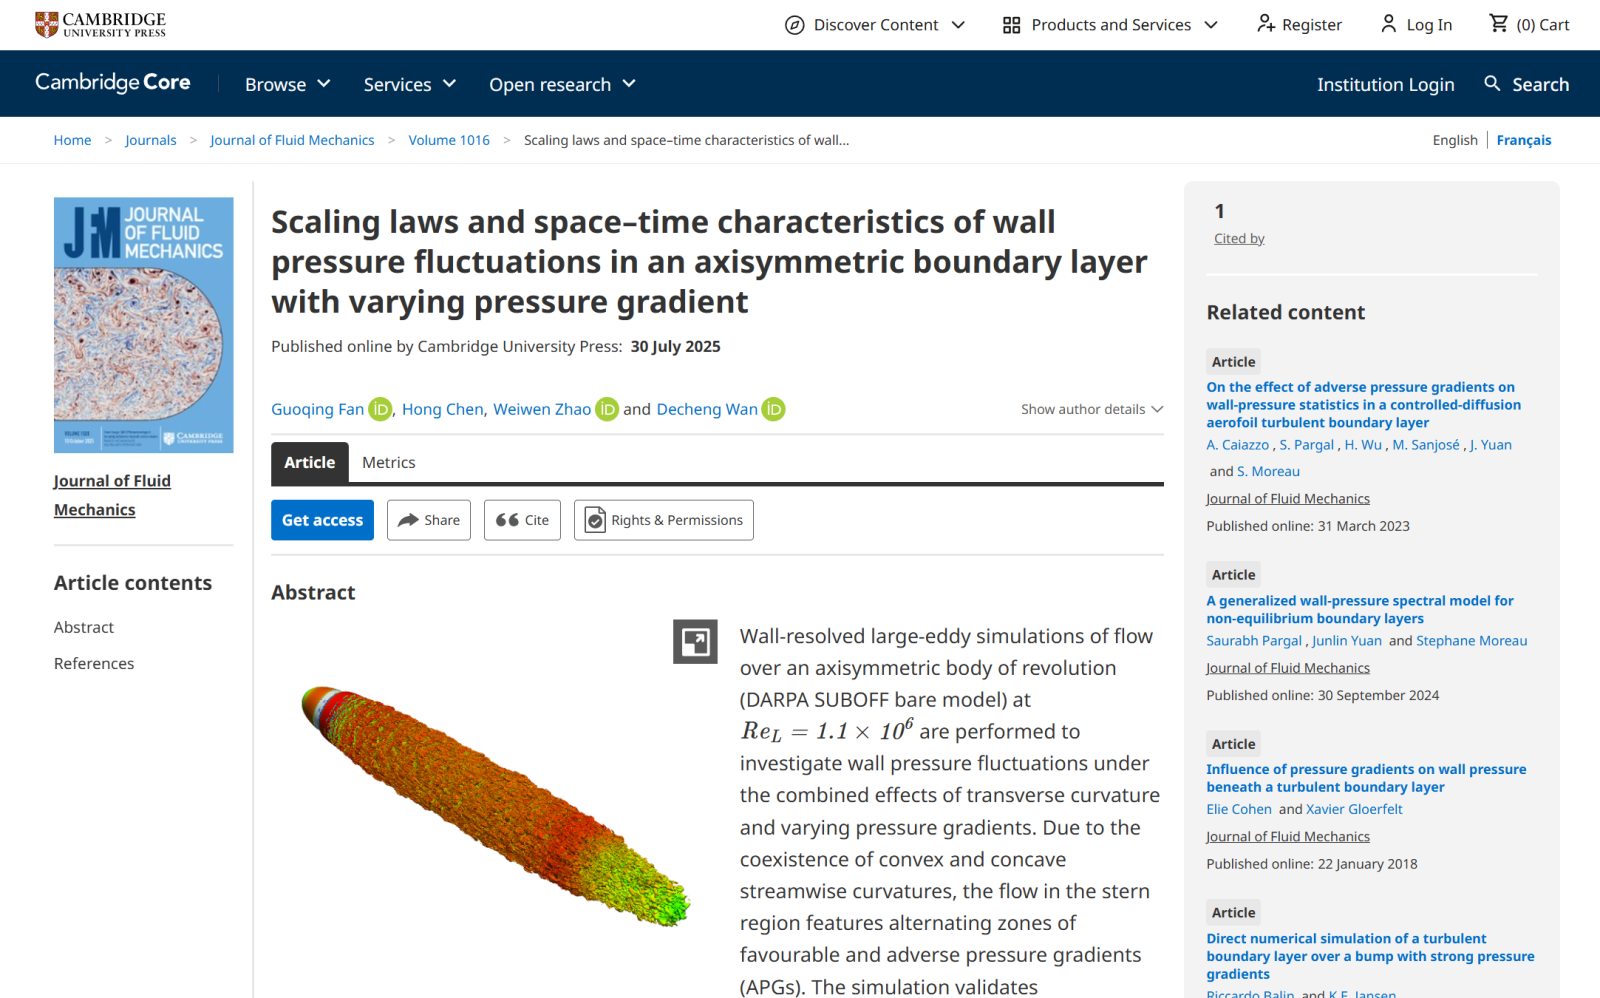
Task: Open the Browse dropdown menu
Action: (x=287, y=84)
